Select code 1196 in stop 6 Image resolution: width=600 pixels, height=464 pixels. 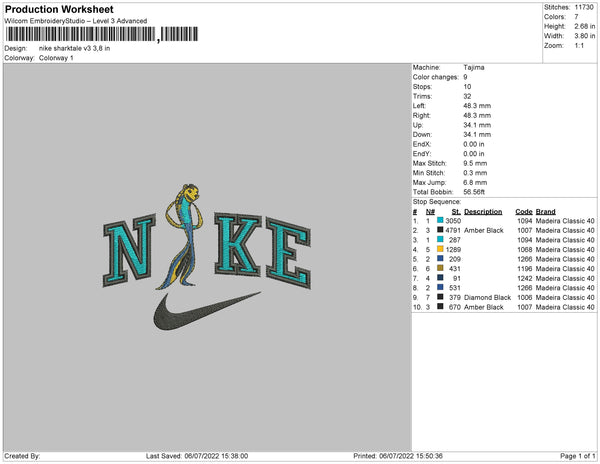pyautogui.click(x=525, y=269)
